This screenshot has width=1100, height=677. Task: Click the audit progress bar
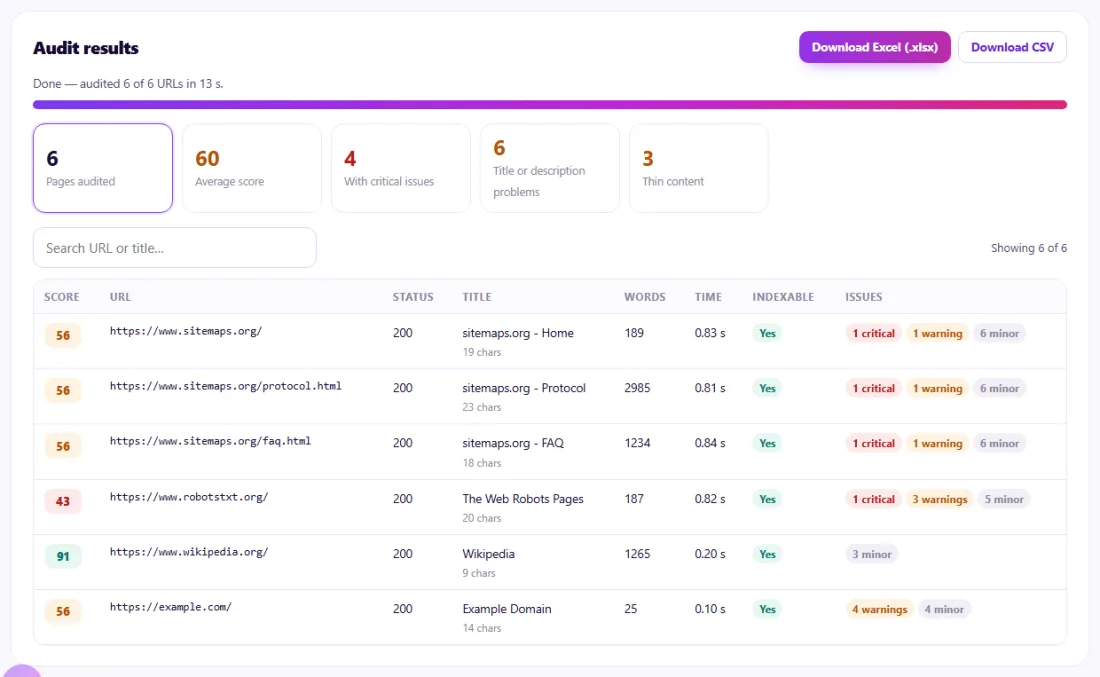pyautogui.click(x=550, y=105)
